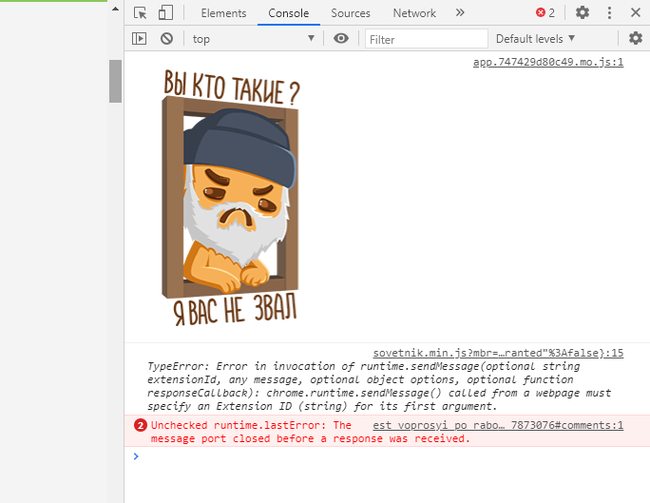Open the app.747429d80c49.mo.js:1 source link
This screenshot has width=650, height=503.
(x=548, y=62)
